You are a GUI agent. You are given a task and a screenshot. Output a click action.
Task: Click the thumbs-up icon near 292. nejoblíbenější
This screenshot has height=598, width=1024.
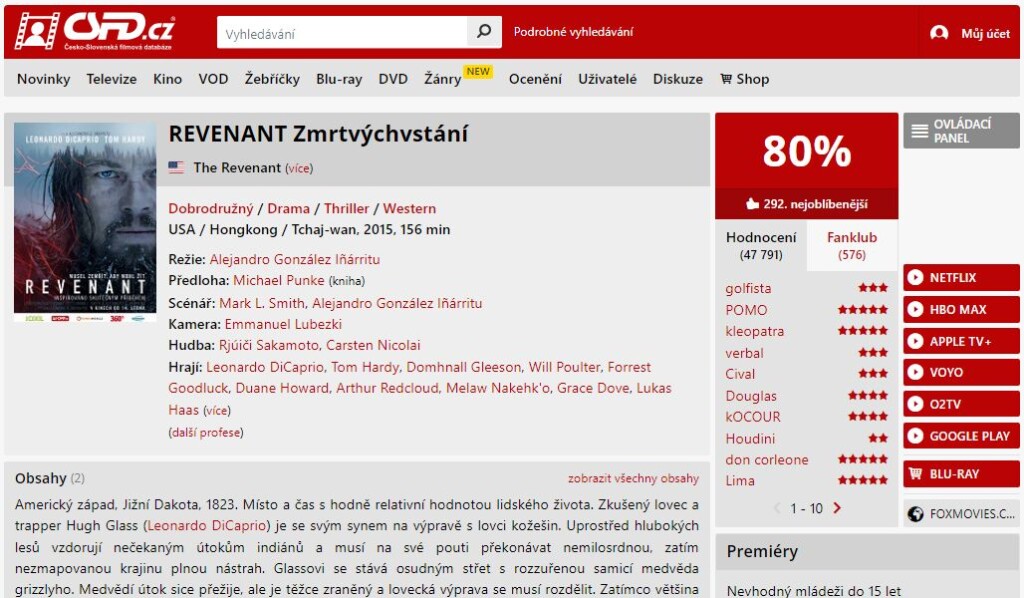(x=752, y=204)
